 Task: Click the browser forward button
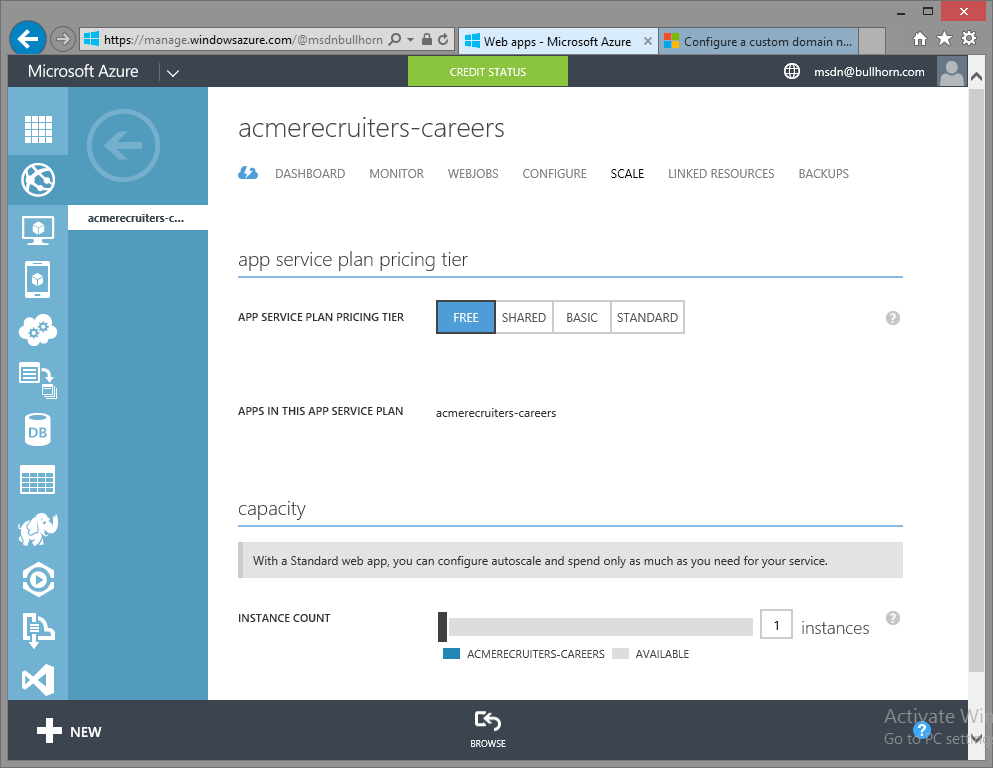tap(62, 39)
